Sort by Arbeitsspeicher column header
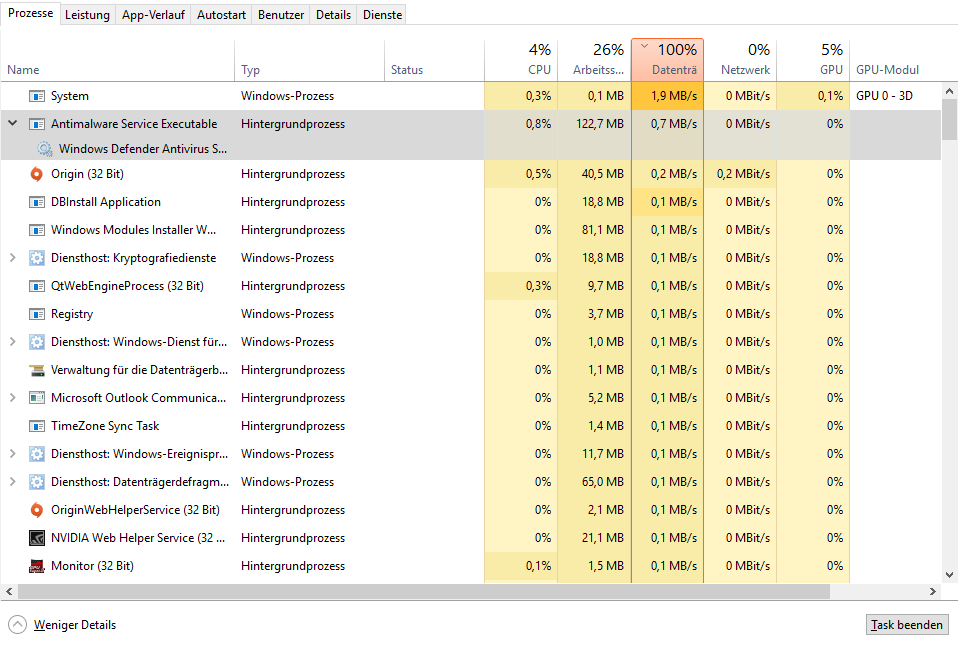The image size is (958, 649). [x=594, y=60]
